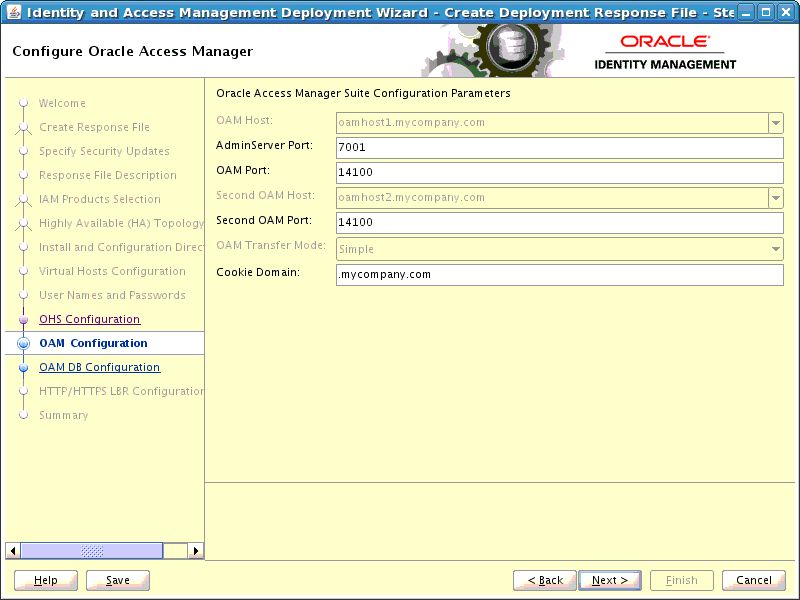Click the Response File Description step
Viewport: 800px width, 600px height.
pos(108,175)
